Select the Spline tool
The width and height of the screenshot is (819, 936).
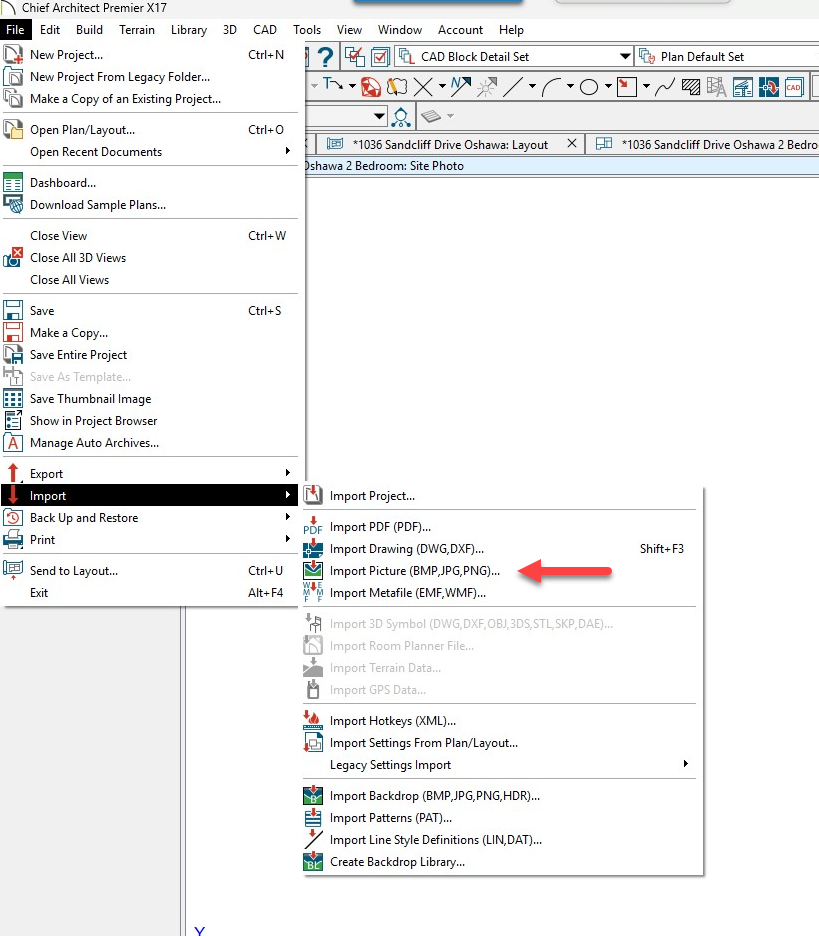(x=664, y=87)
